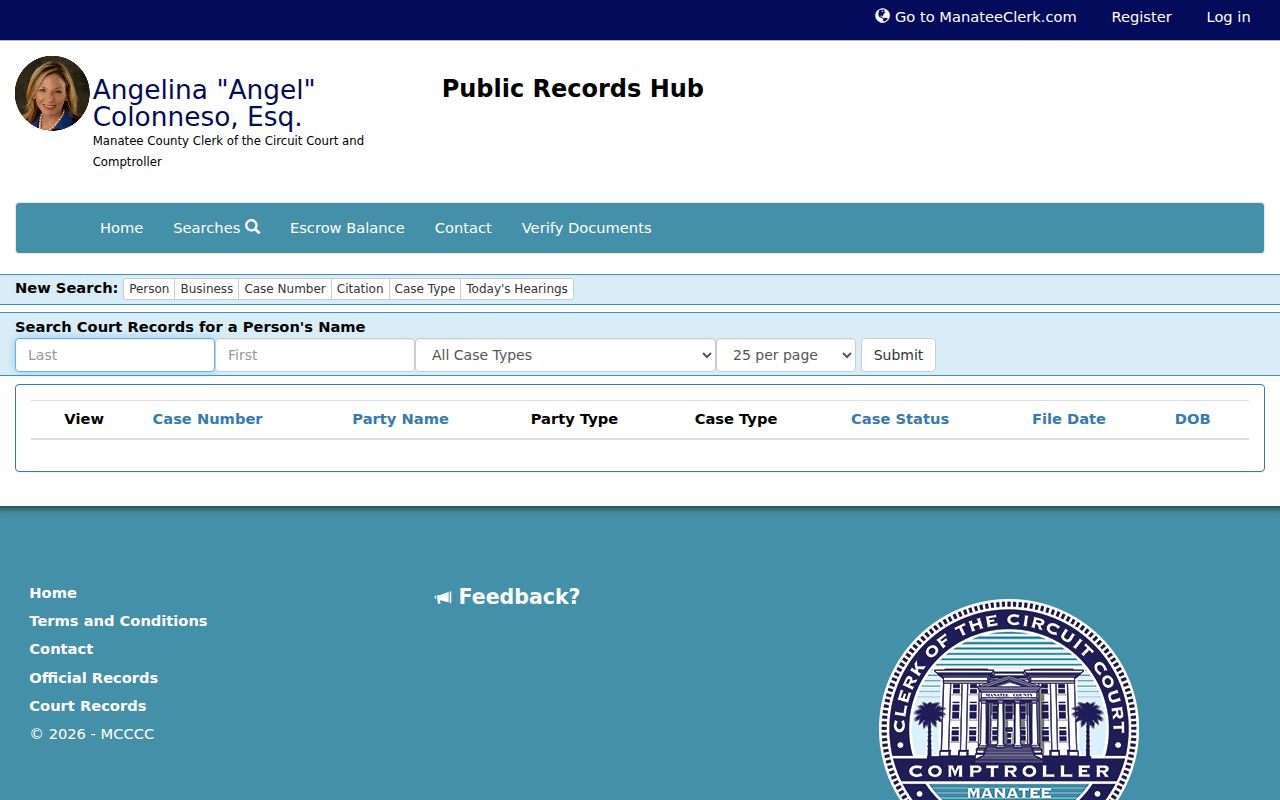The width and height of the screenshot is (1280, 800).
Task: Click Register in the top bar
Action: click(x=1141, y=17)
